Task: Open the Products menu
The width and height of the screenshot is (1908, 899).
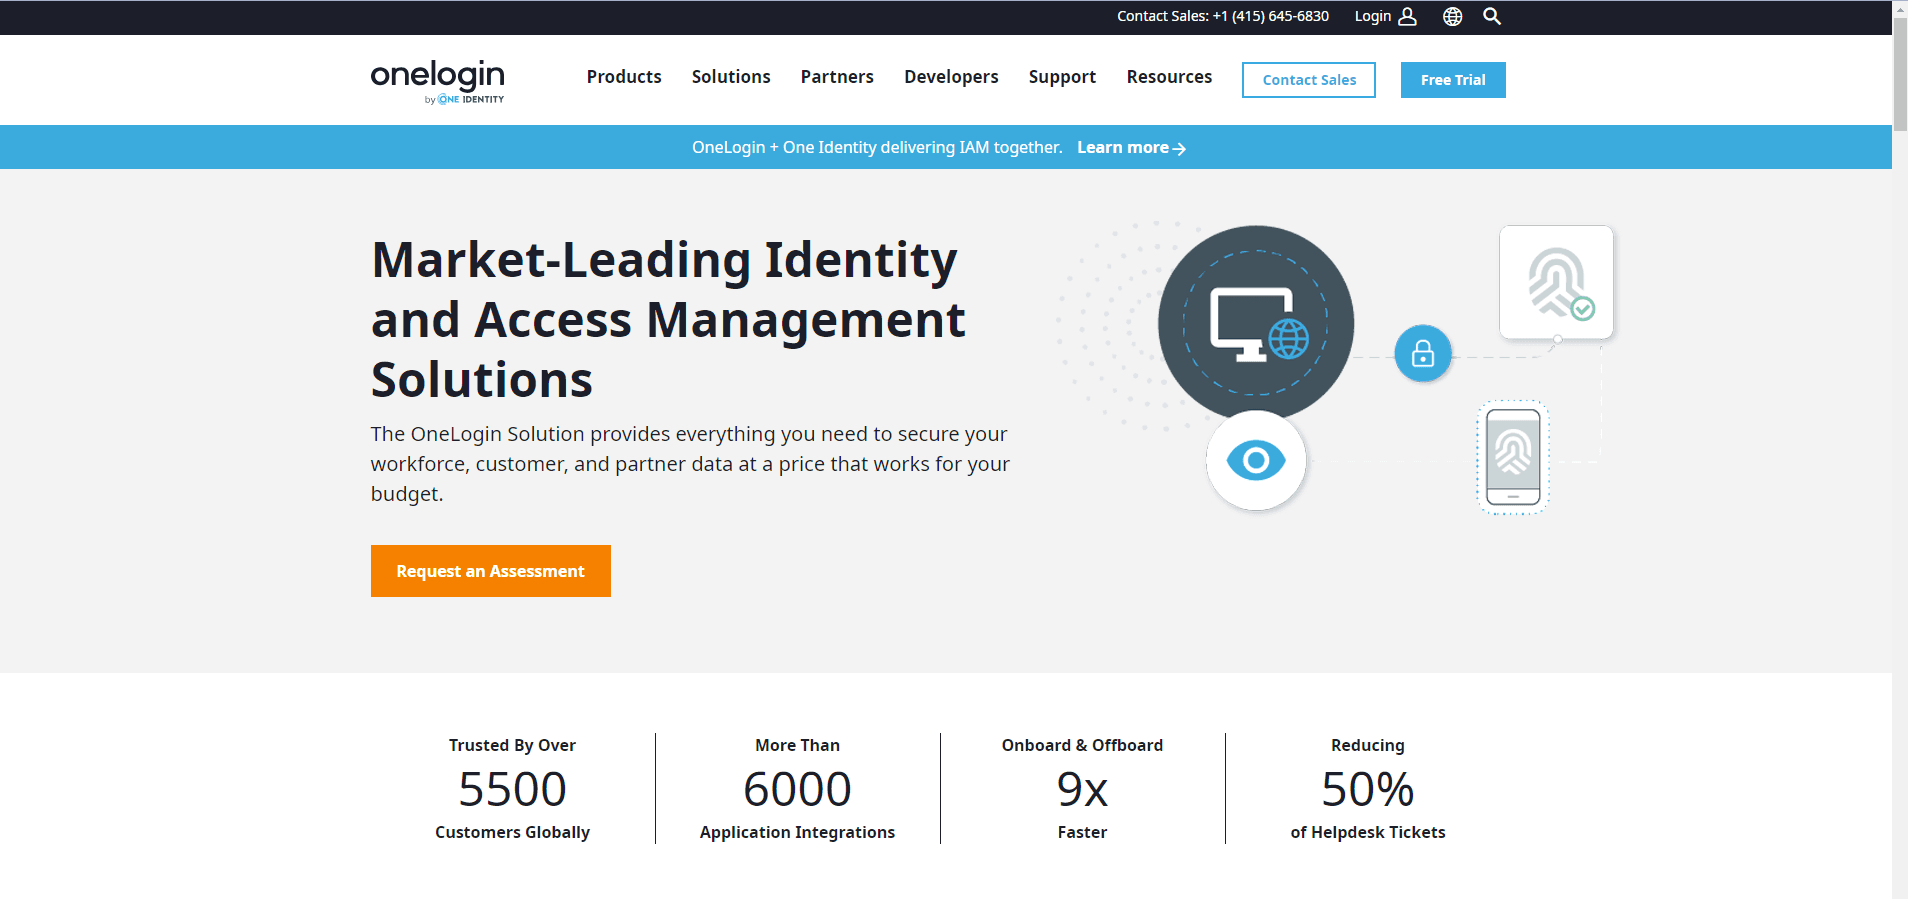Action: (624, 77)
